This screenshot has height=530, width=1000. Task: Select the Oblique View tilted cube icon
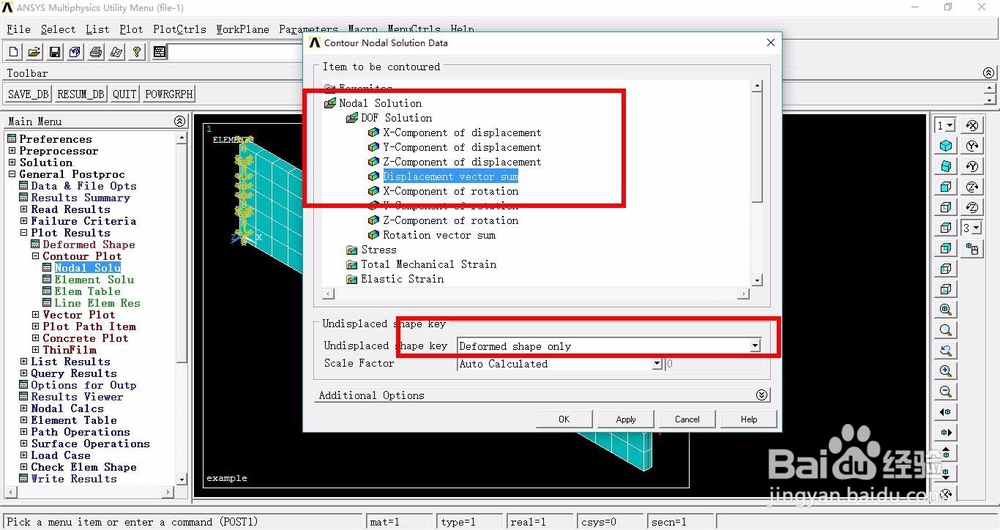pyautogui.click(x=946, y=166)
